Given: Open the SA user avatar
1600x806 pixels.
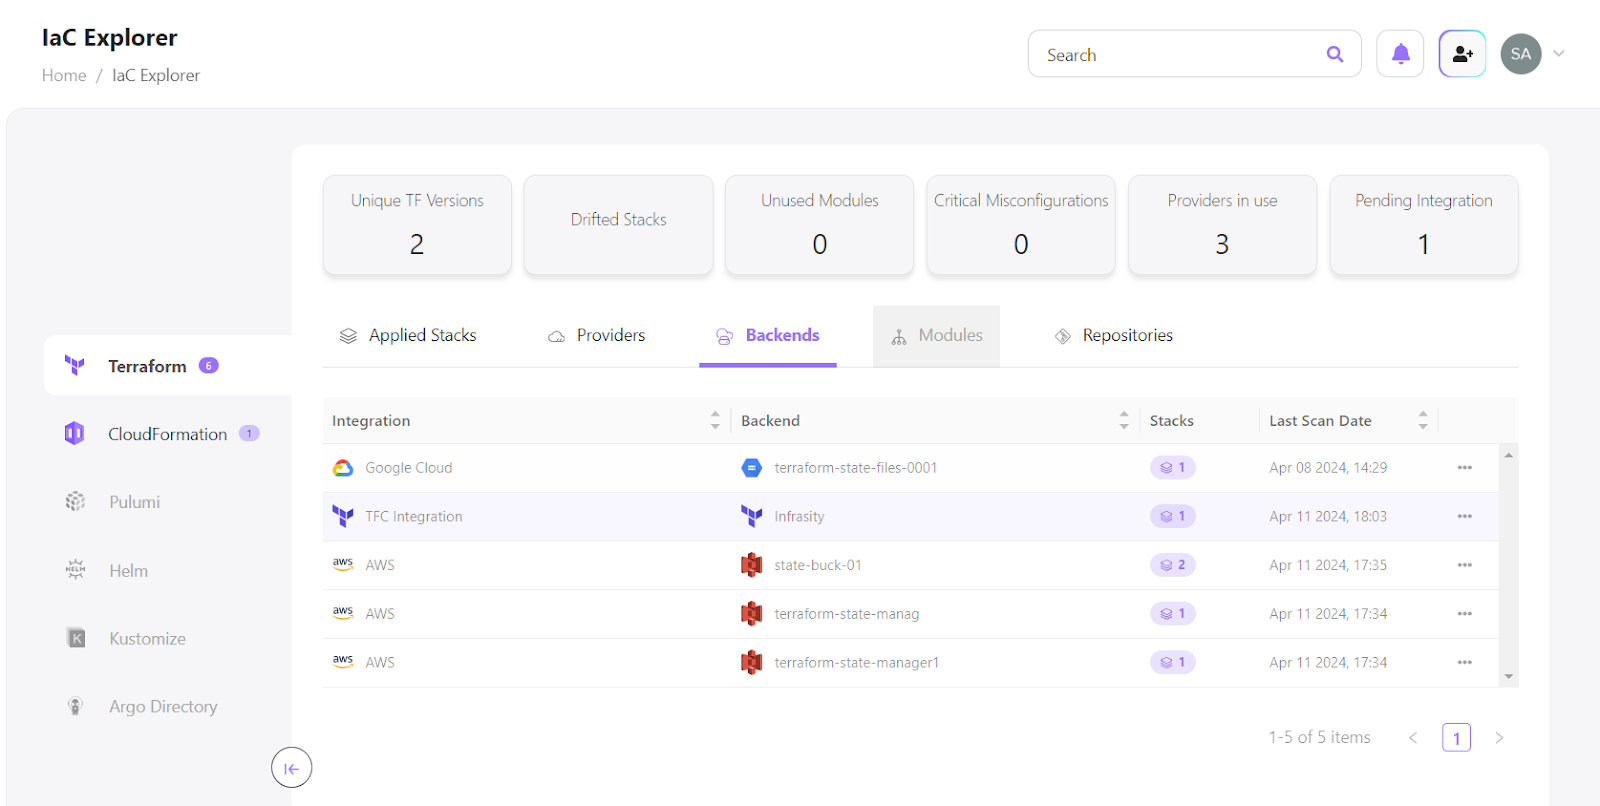Looking at the screenshot, I should pyautogui.click(x=1521, y=54).
